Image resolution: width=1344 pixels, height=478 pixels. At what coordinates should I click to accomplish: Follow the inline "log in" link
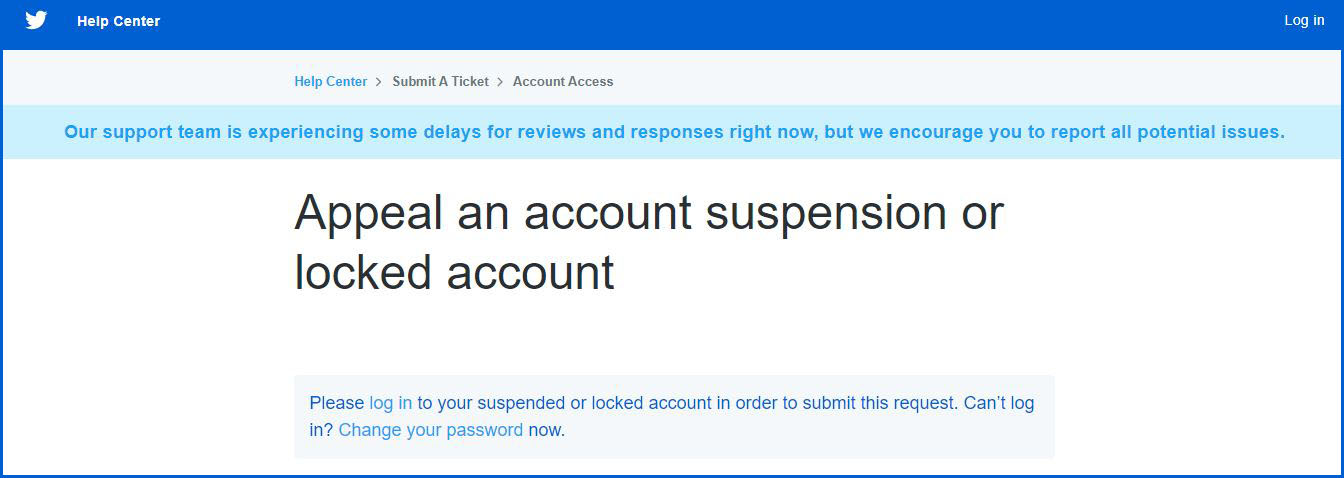coord(391,403)
